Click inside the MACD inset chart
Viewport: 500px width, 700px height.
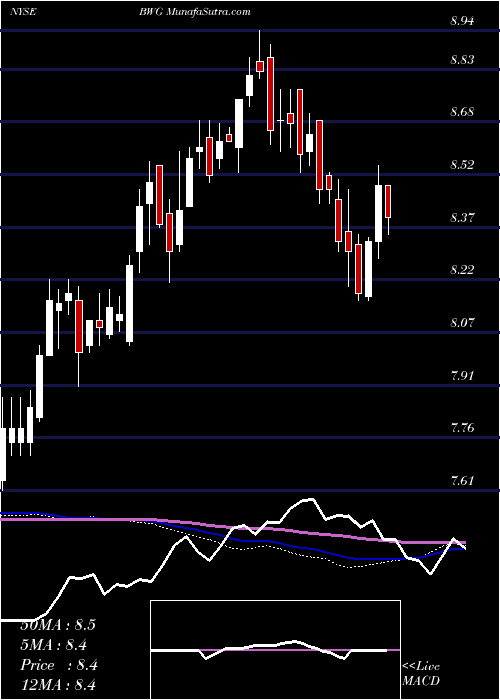click(275, 650)
